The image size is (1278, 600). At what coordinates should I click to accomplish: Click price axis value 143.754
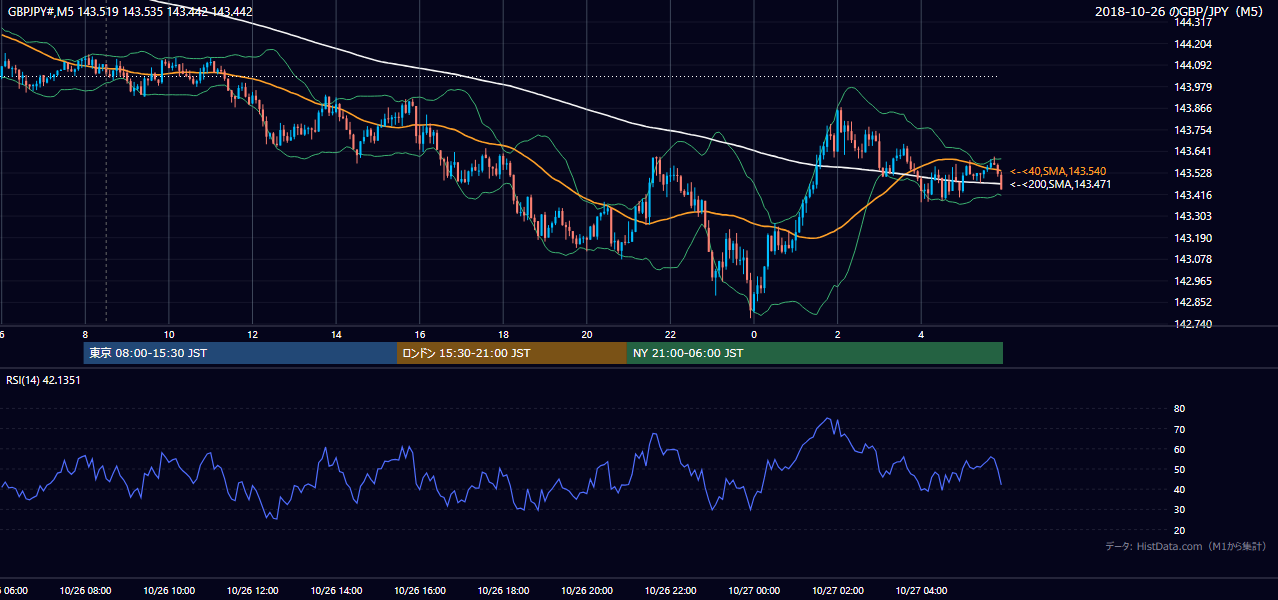(x=1193, y=130)
